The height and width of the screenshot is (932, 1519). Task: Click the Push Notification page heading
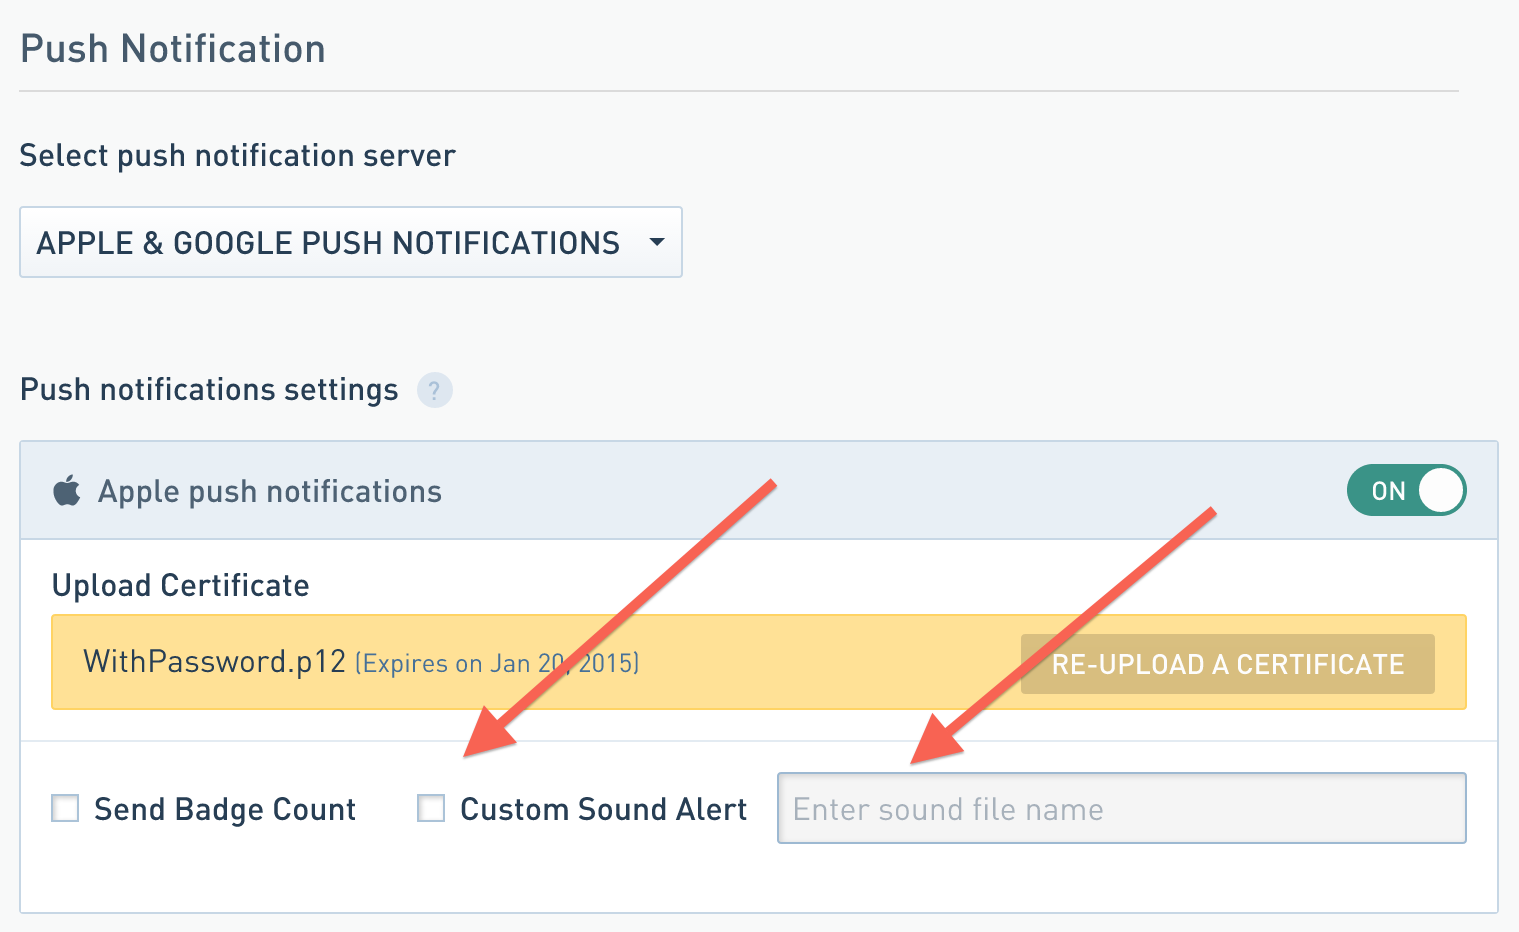point(173,49)
